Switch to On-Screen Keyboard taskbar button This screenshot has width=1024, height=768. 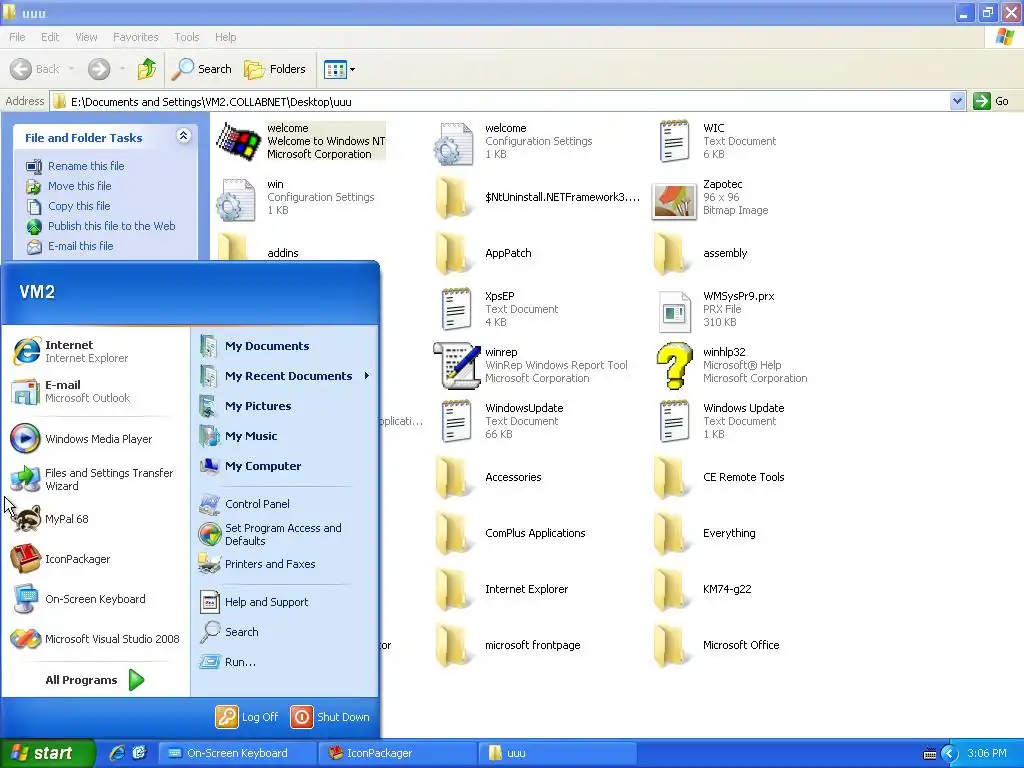[x=238, y=754]
